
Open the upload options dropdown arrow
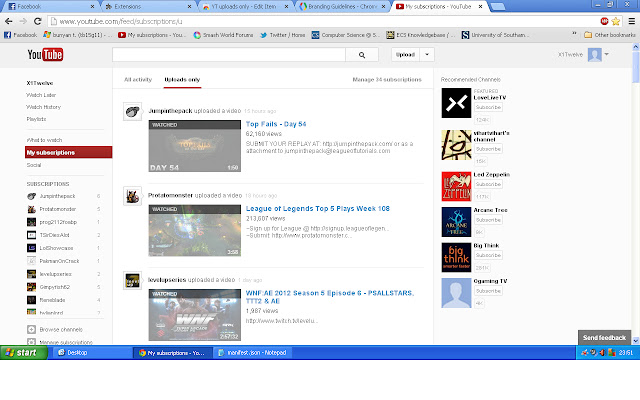[x=427, y=54]
